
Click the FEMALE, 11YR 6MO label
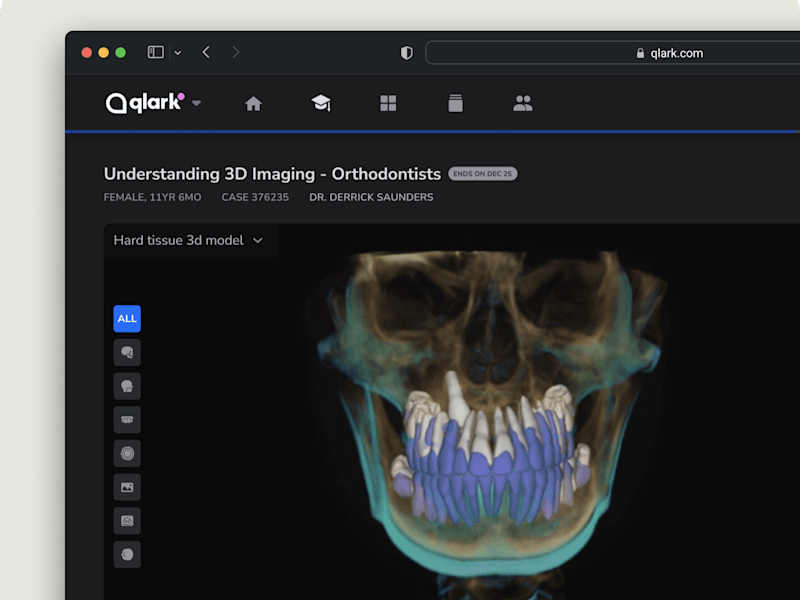[153, 197]
